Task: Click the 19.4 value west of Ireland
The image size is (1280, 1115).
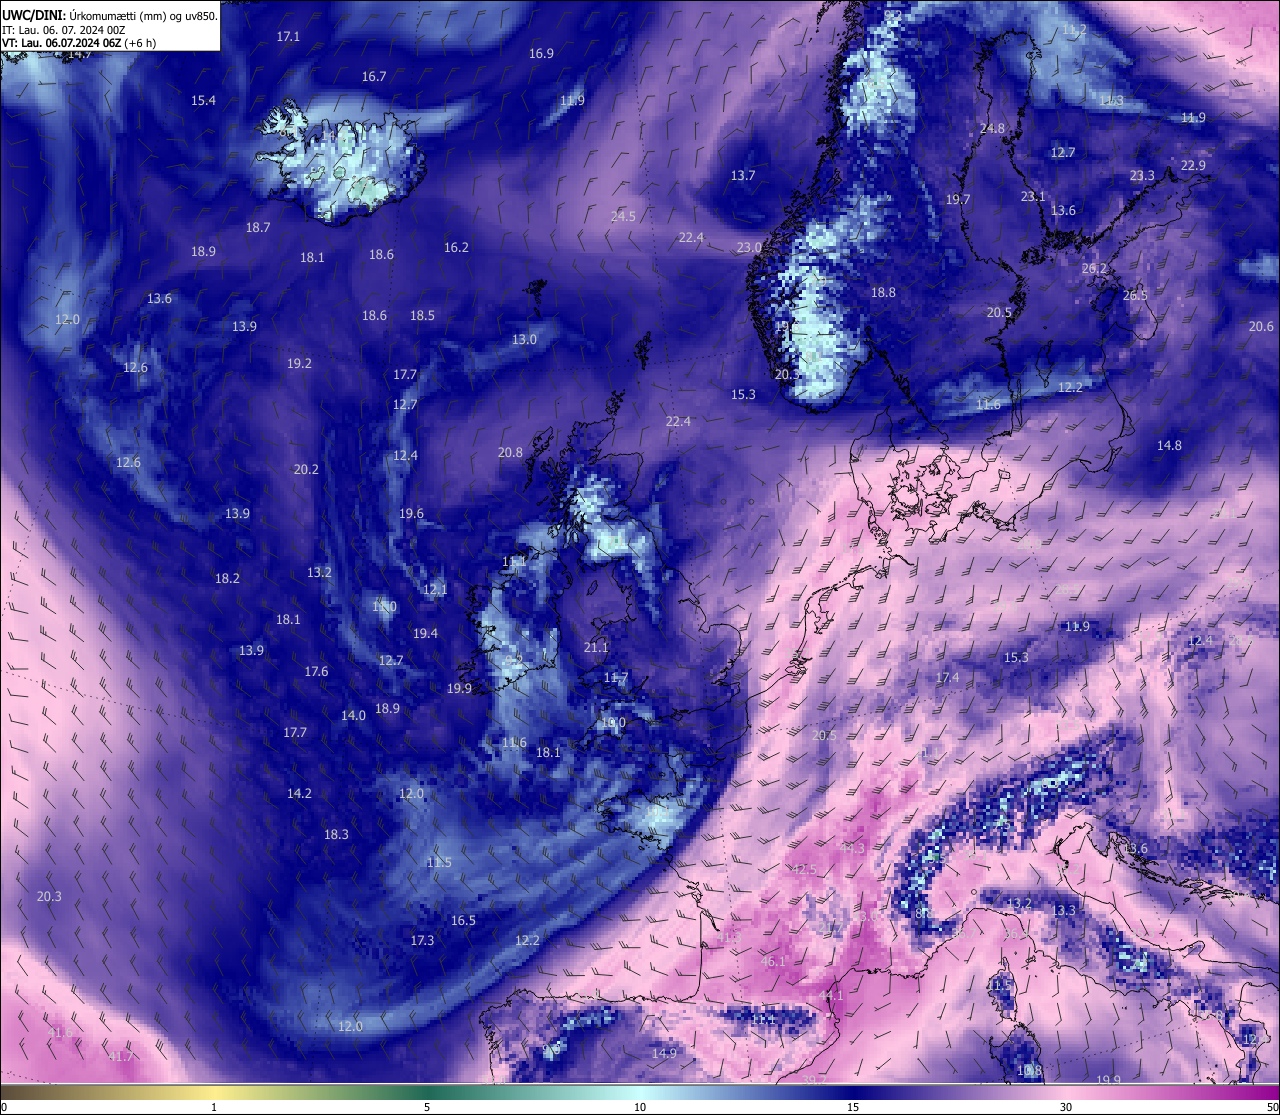Action: [425, 633]
